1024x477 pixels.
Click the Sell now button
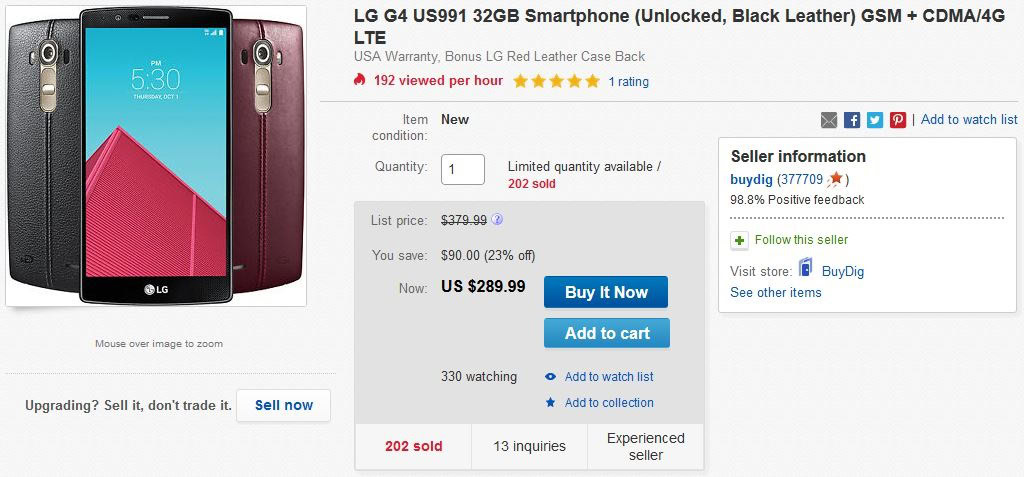tap(283, 405)
